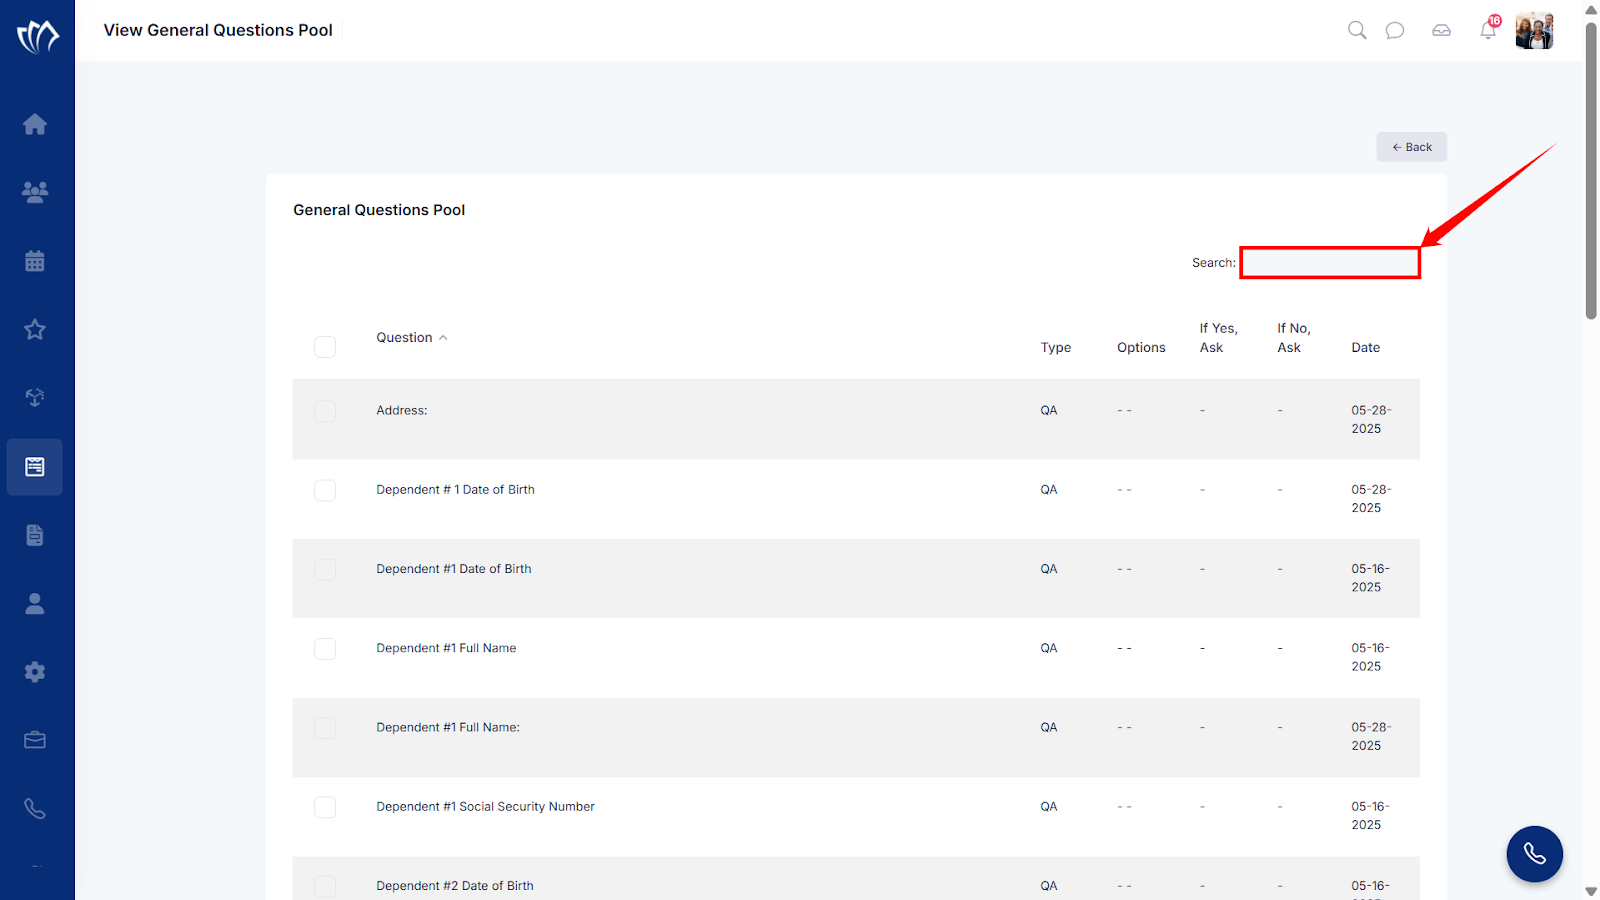
Task: Click 'Dependent # 1 Date of Birth' text
Action: (x=455, y=490)
